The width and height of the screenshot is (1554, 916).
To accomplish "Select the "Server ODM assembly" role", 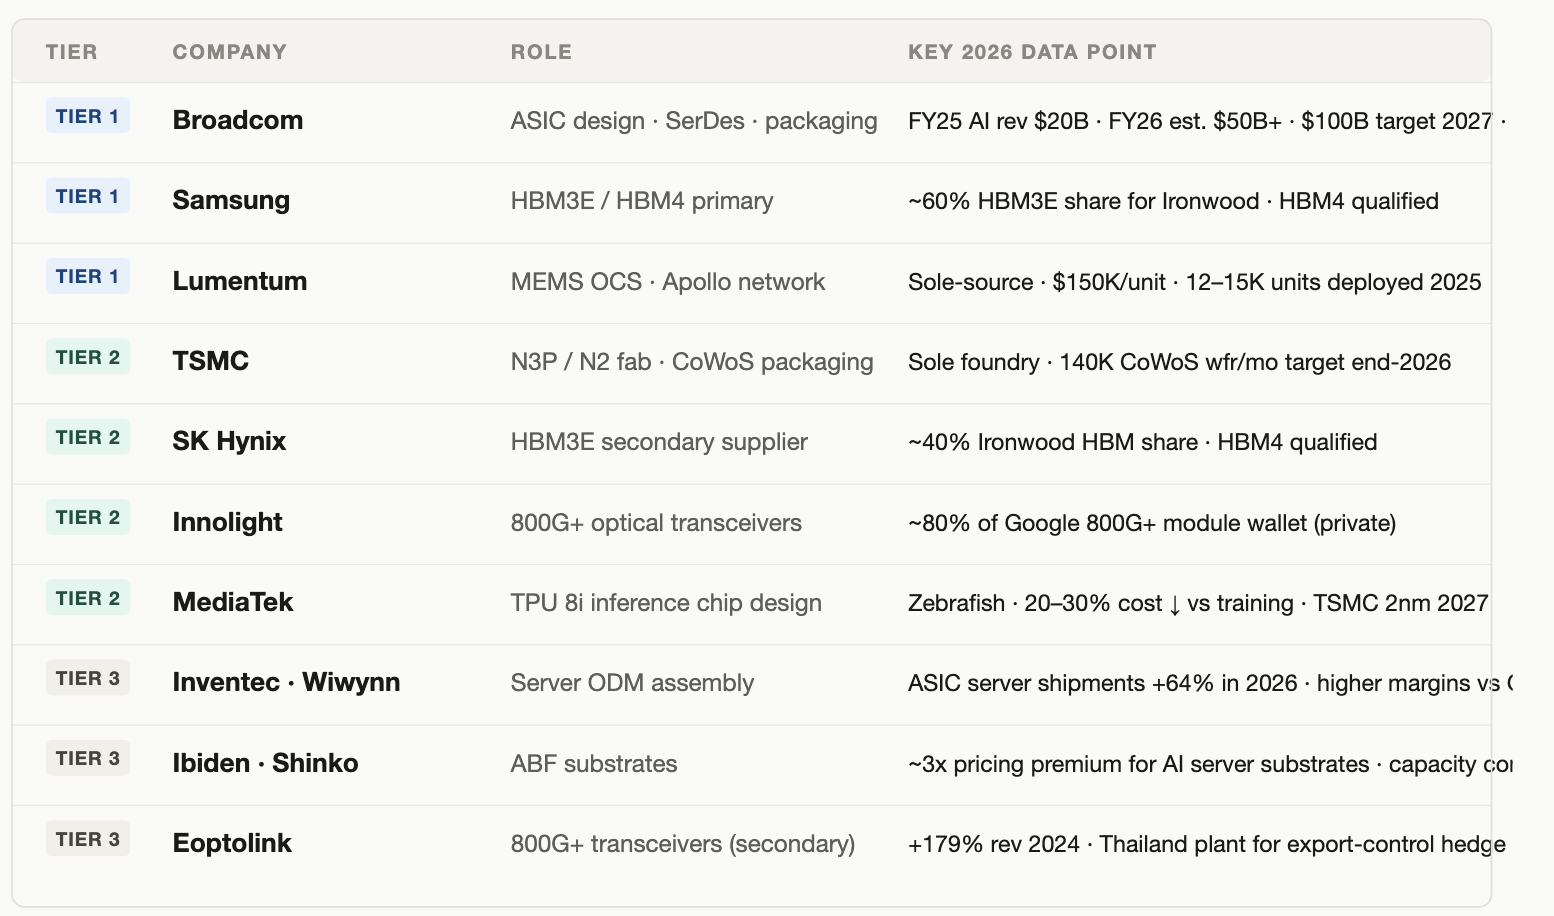I will [x=632, y=683].
